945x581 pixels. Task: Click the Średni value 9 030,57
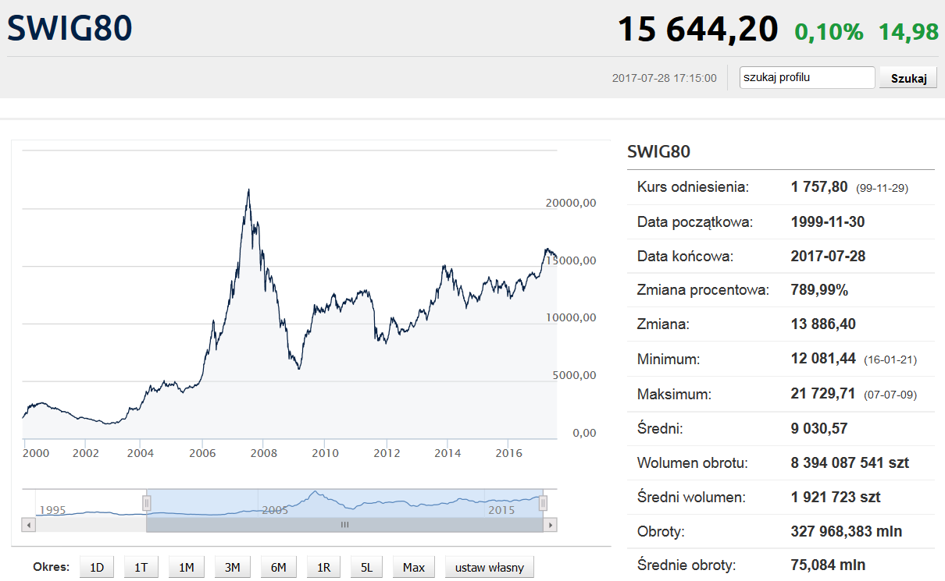pyautogui.click(x=819, y=429)
